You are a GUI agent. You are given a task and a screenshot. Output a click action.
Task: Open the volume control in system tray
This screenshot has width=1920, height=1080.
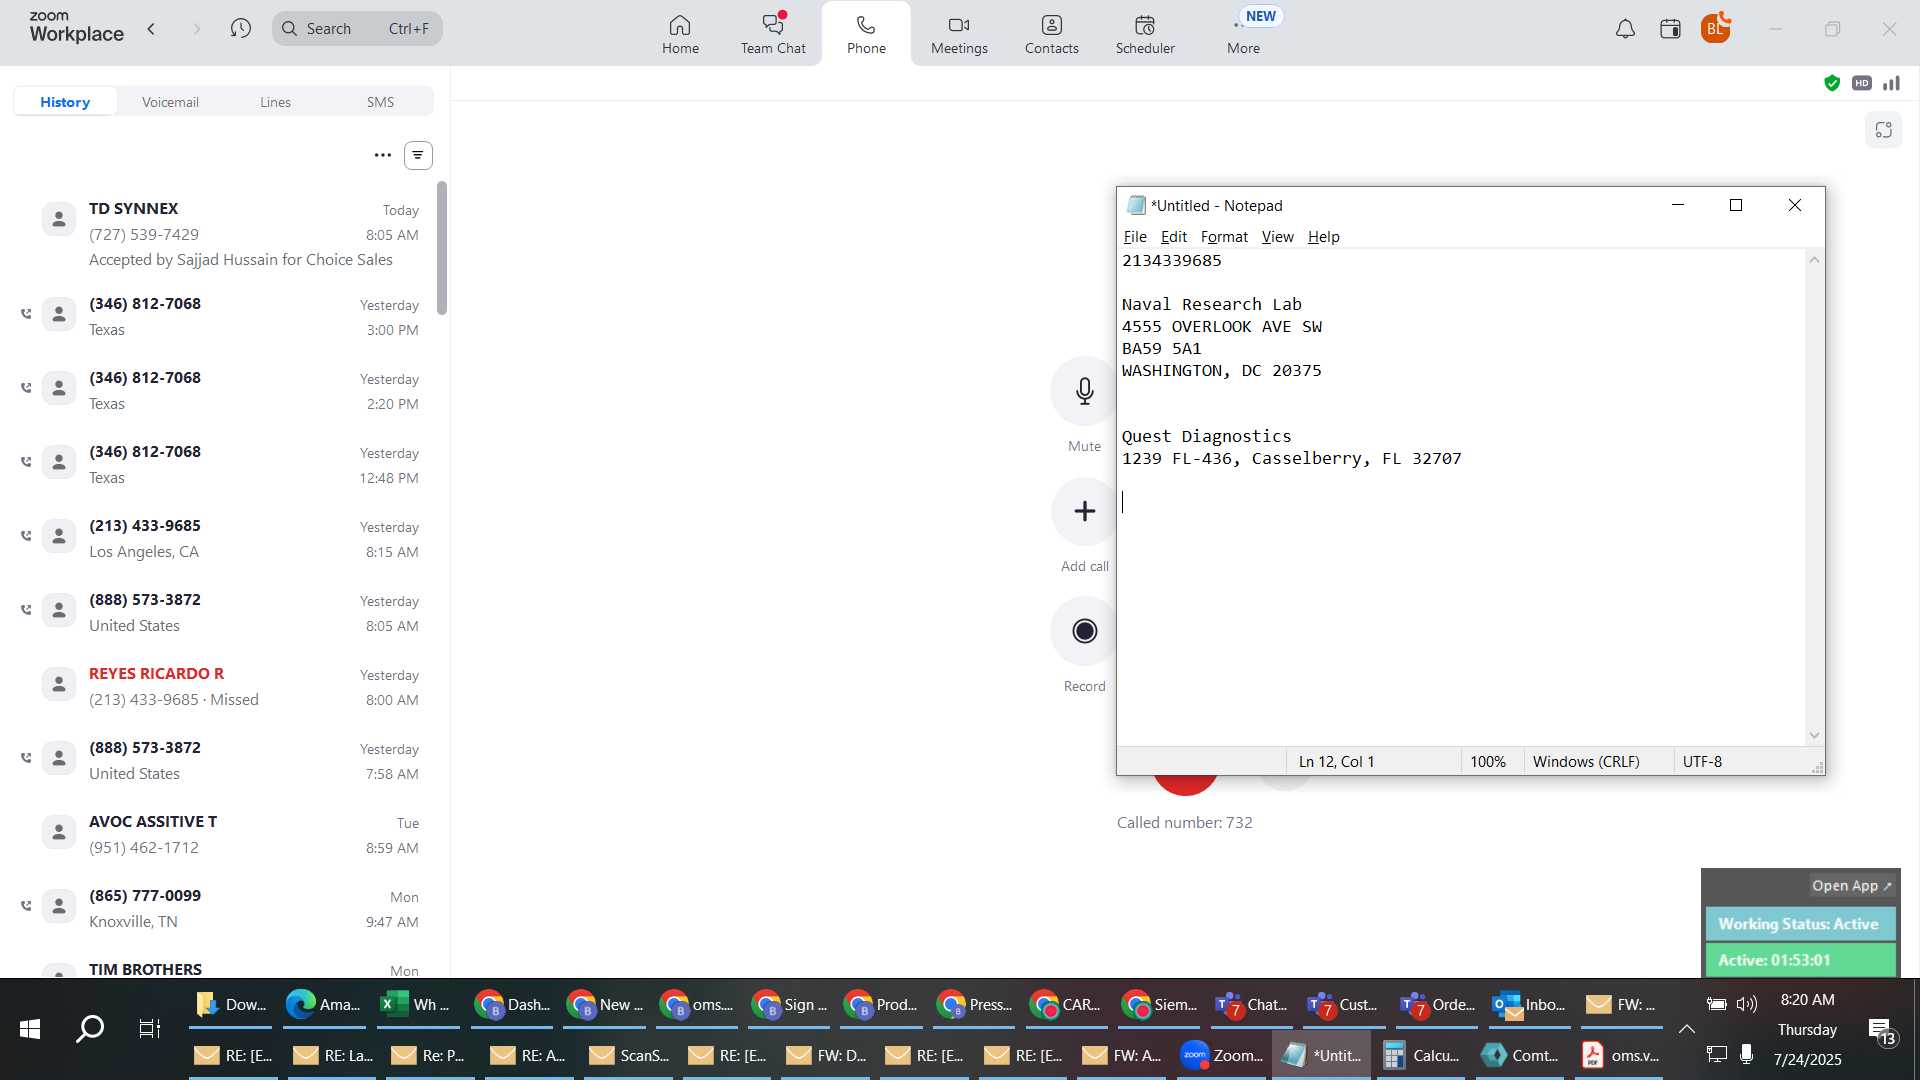click(x=1747, y=1004)
